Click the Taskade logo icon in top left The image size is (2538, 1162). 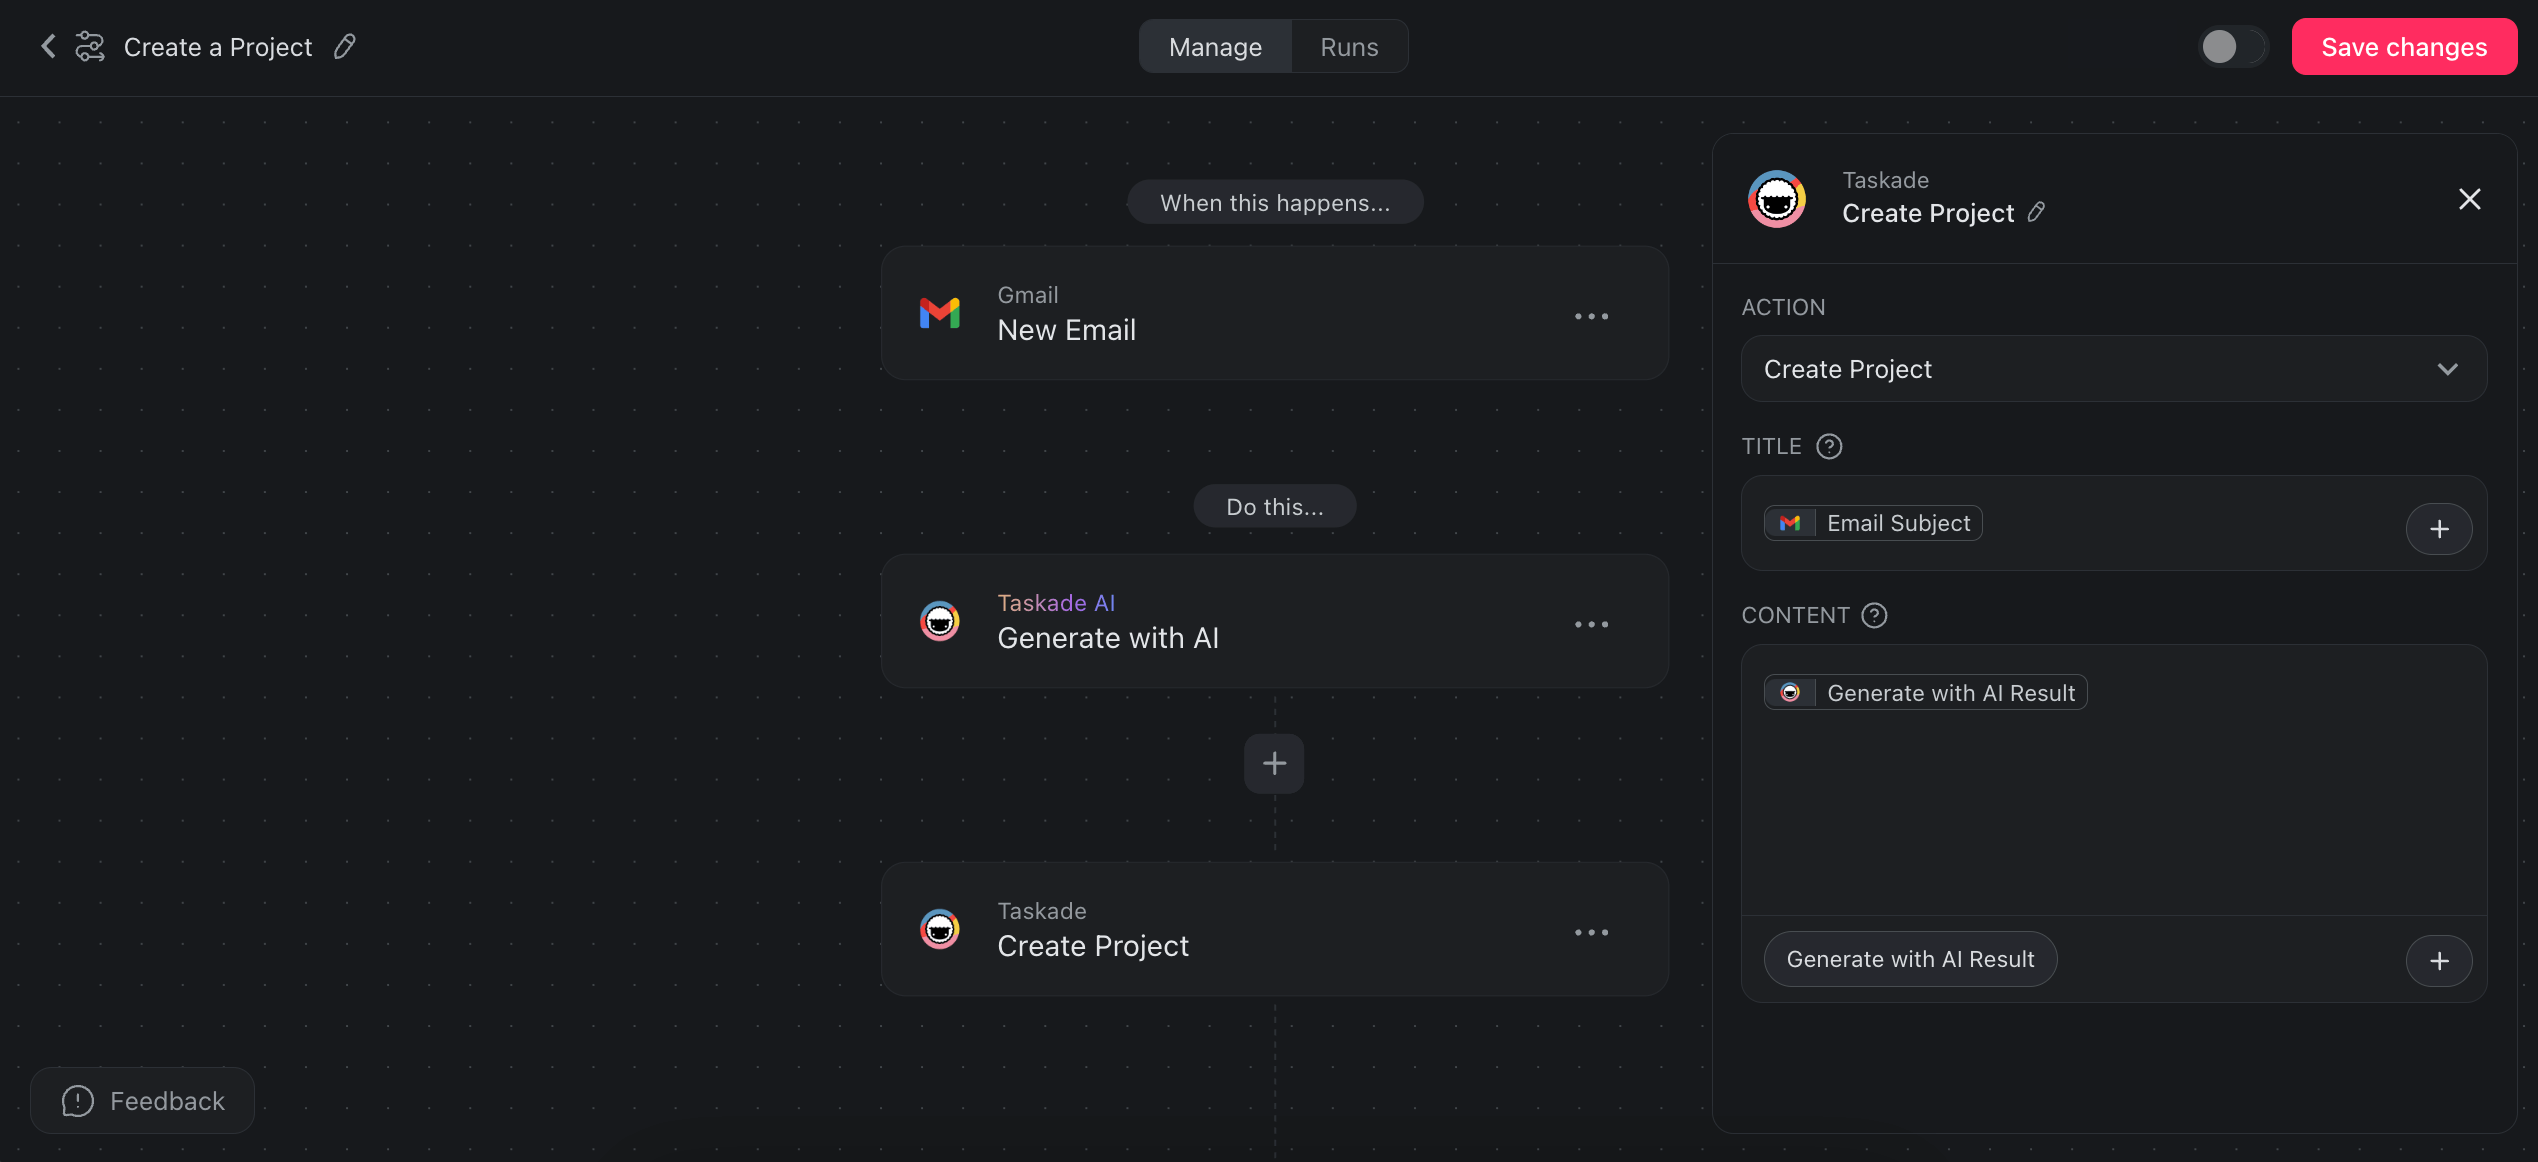point(91,47)
